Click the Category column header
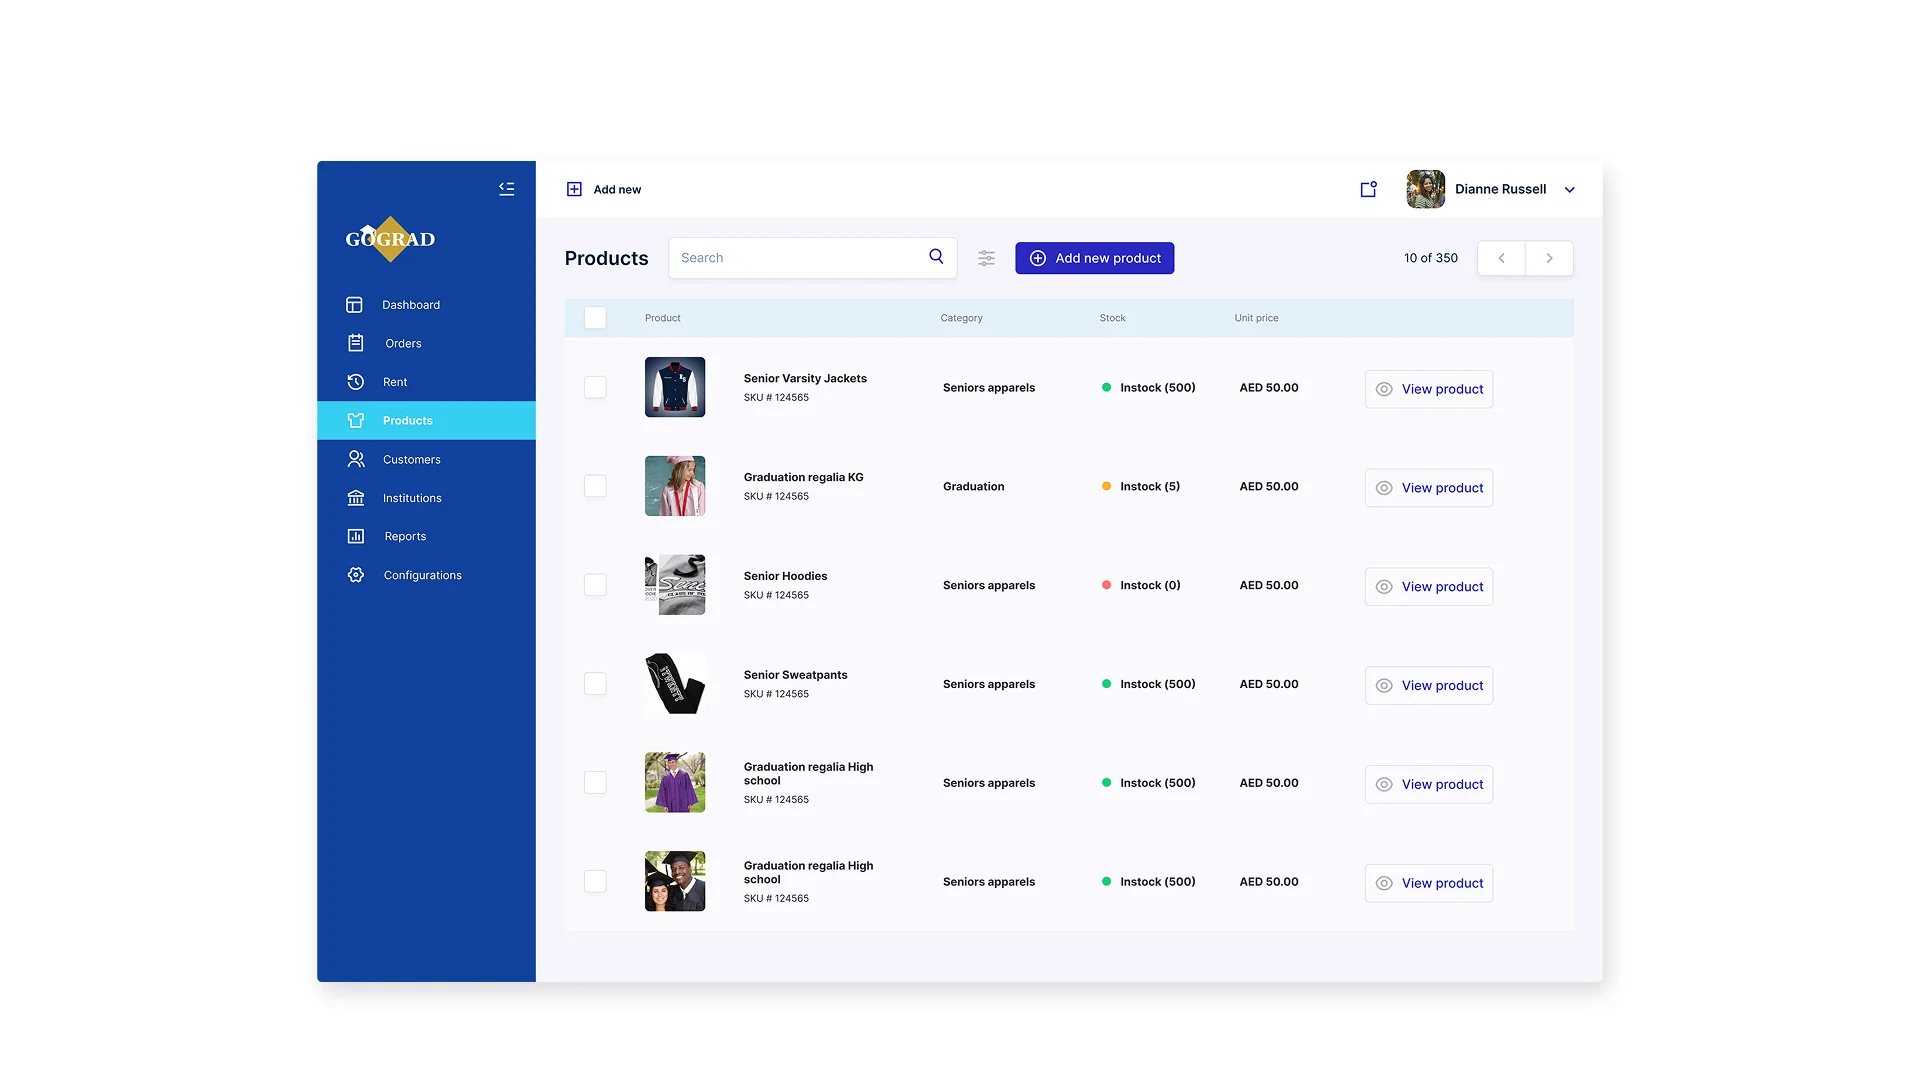This screenshot has width=1920, height=1080. pos(961,318)
